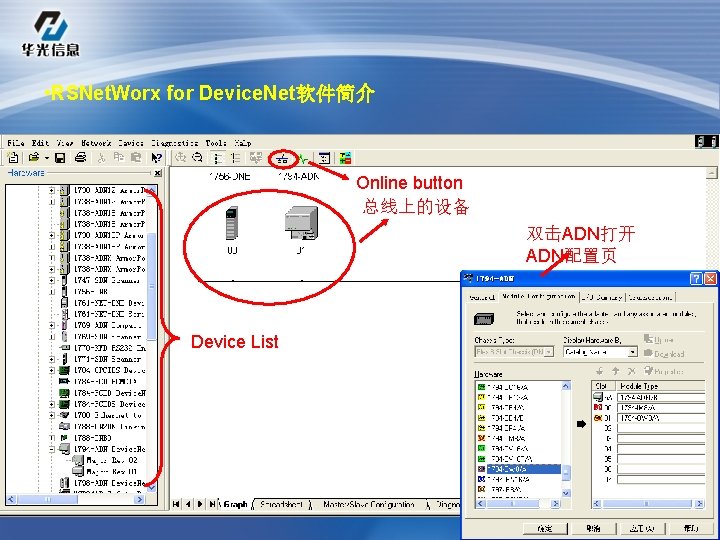720x540 pixels.
Task: Select slot 01 module 1794-OW8/A cell
Action: pos(661,418)
